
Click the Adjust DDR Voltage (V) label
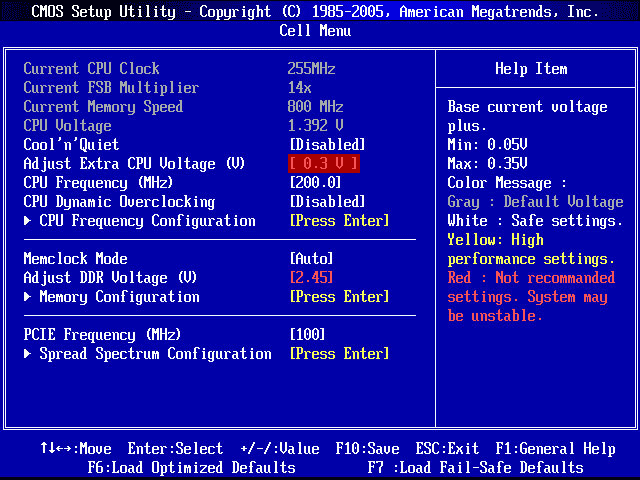point(110,278)
